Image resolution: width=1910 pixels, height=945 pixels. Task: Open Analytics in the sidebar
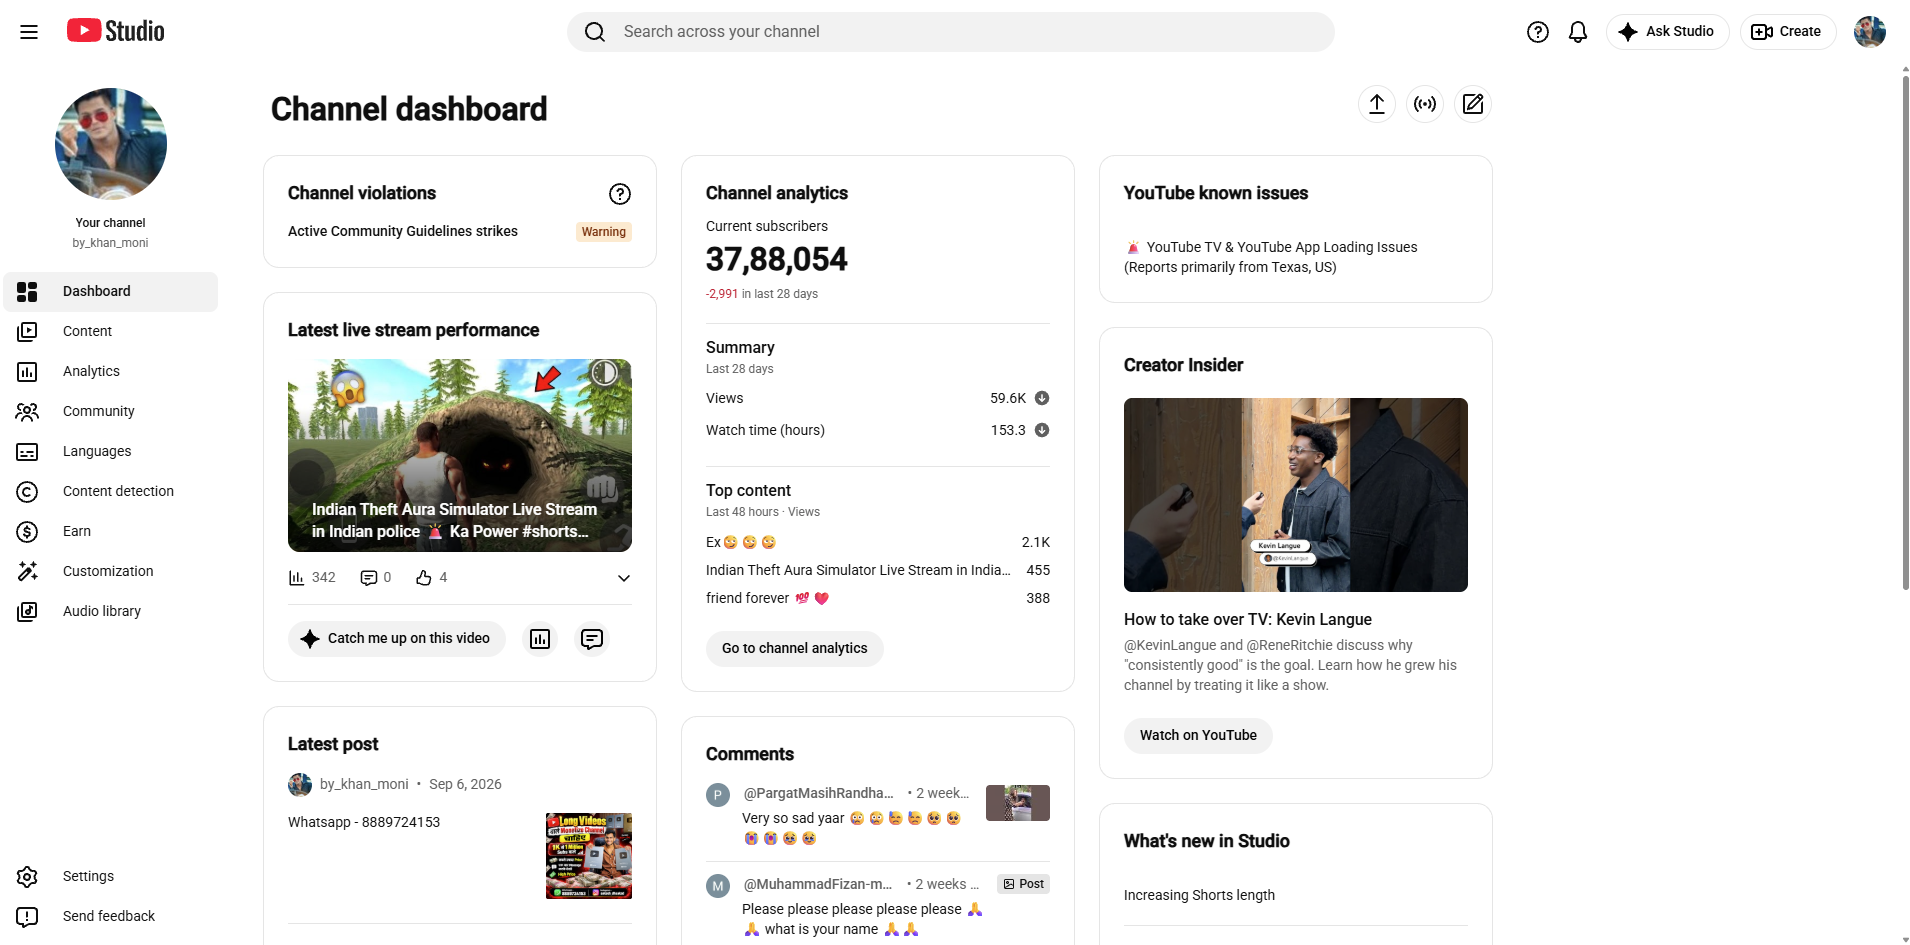[x=111, y=372]
